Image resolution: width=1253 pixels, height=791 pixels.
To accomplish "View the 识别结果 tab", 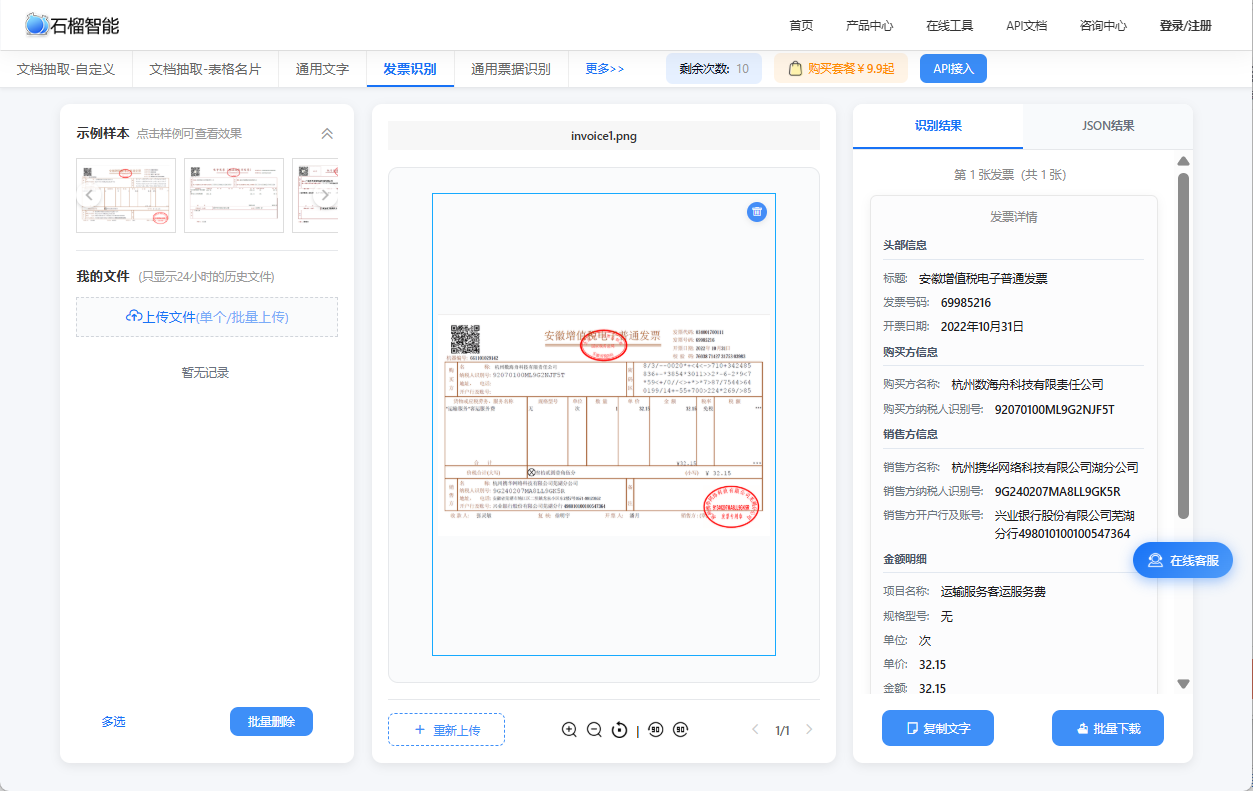I will tap(938, 126).
